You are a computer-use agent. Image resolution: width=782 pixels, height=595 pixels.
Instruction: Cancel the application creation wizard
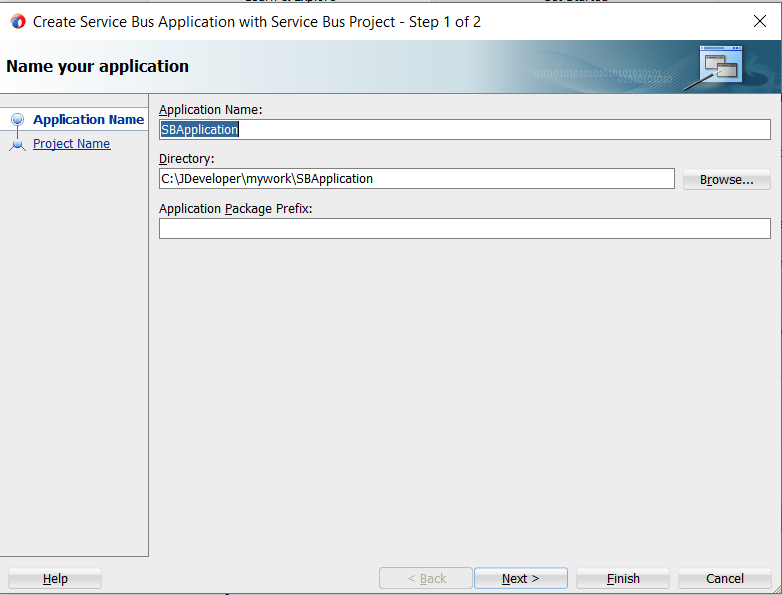[724, 579]
